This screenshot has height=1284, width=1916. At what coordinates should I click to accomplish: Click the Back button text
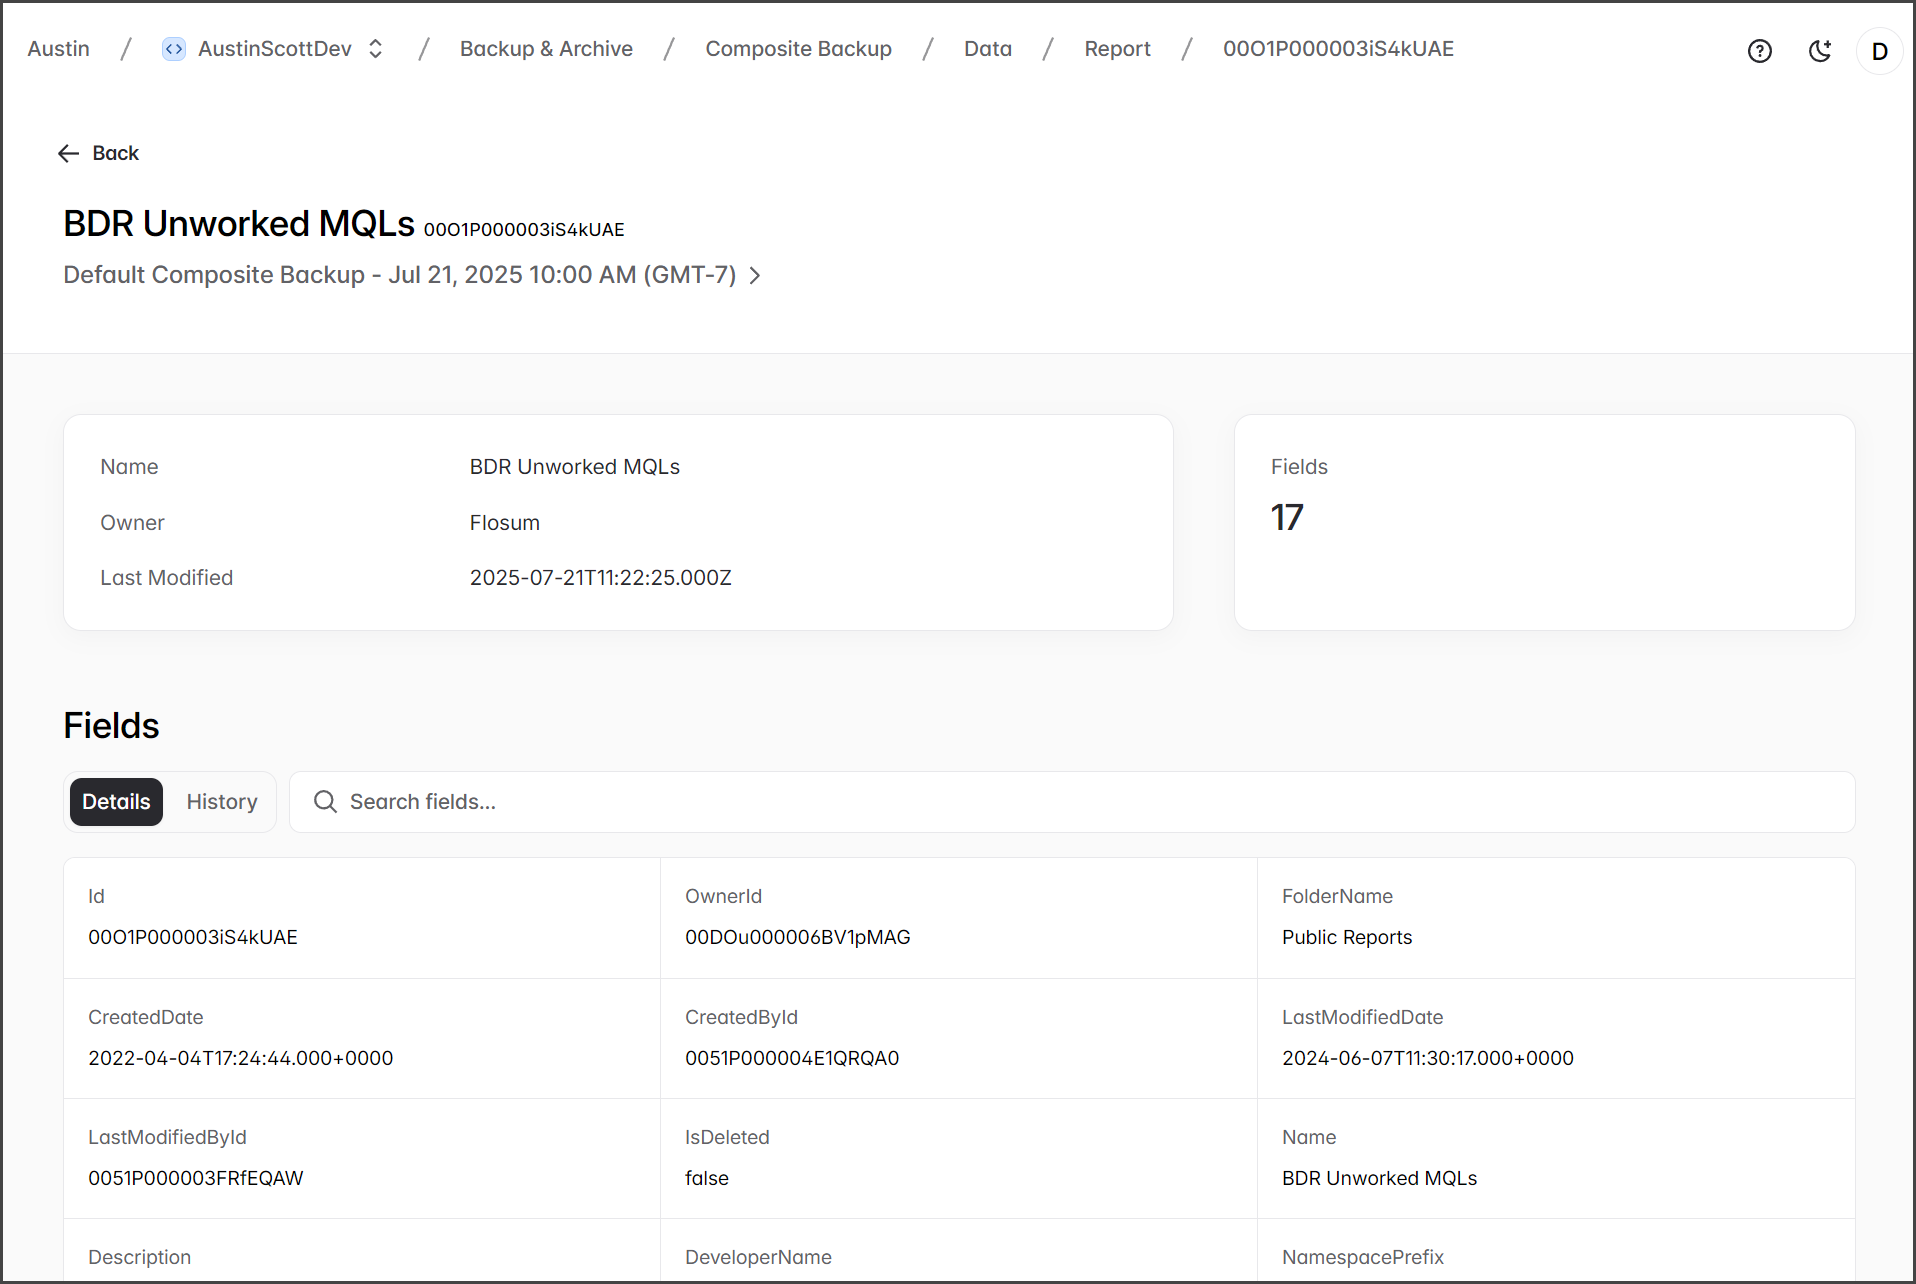[x=116, y=153]
